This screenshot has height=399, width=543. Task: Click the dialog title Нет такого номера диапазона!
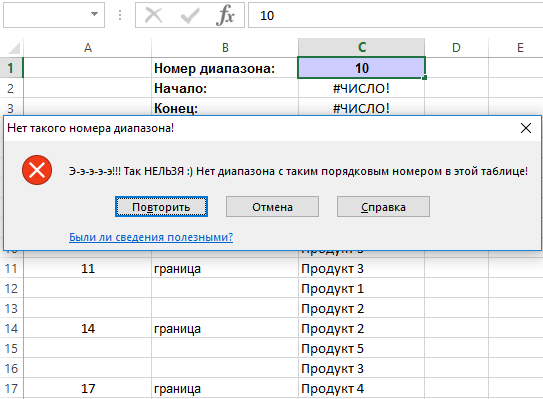coord(90,128)
